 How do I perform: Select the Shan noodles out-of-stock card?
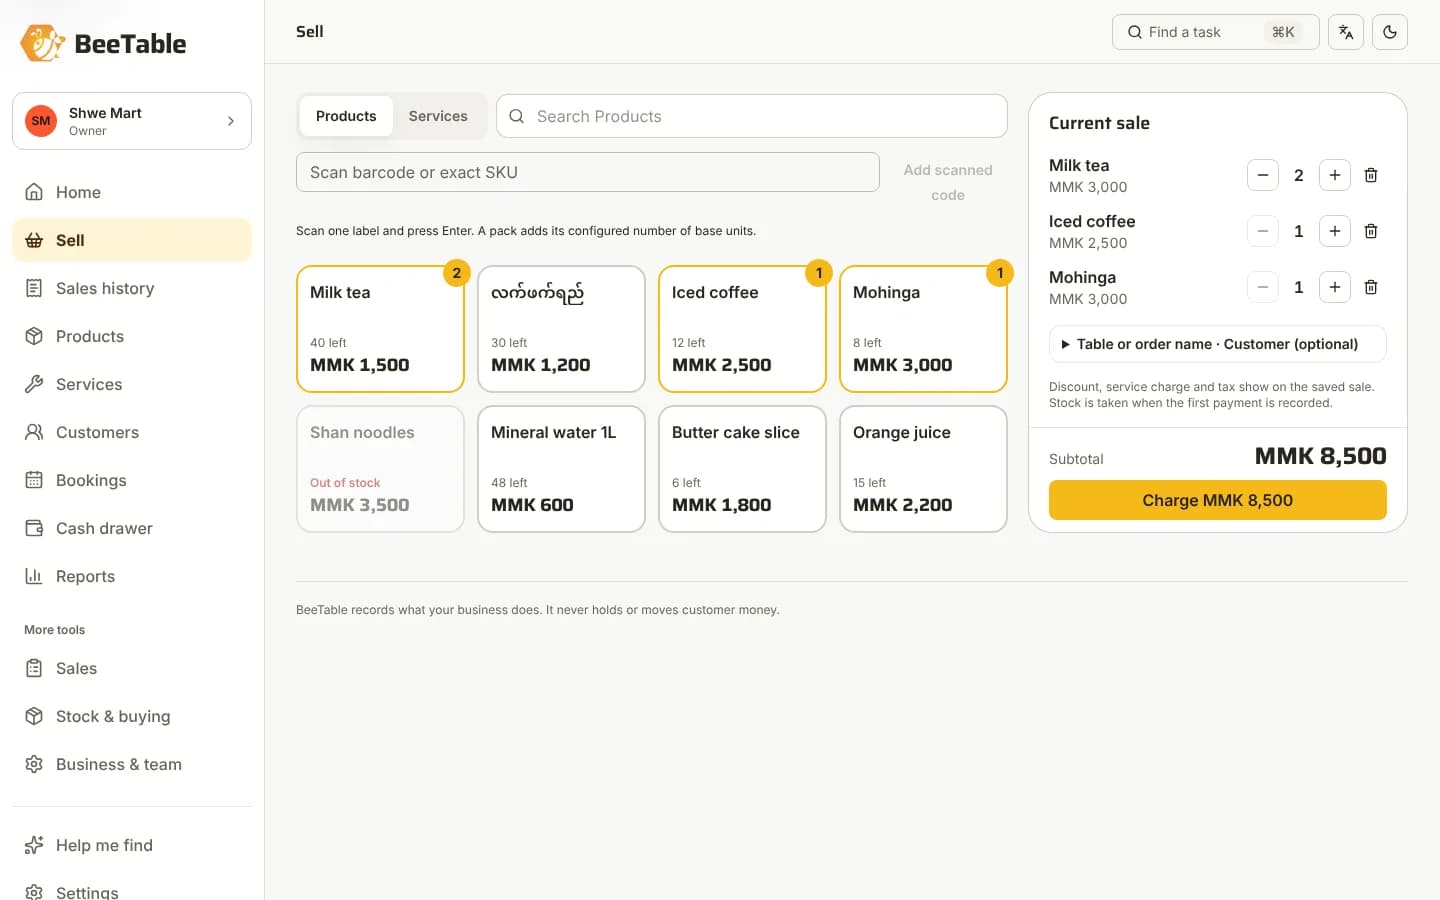pos(380,469)
